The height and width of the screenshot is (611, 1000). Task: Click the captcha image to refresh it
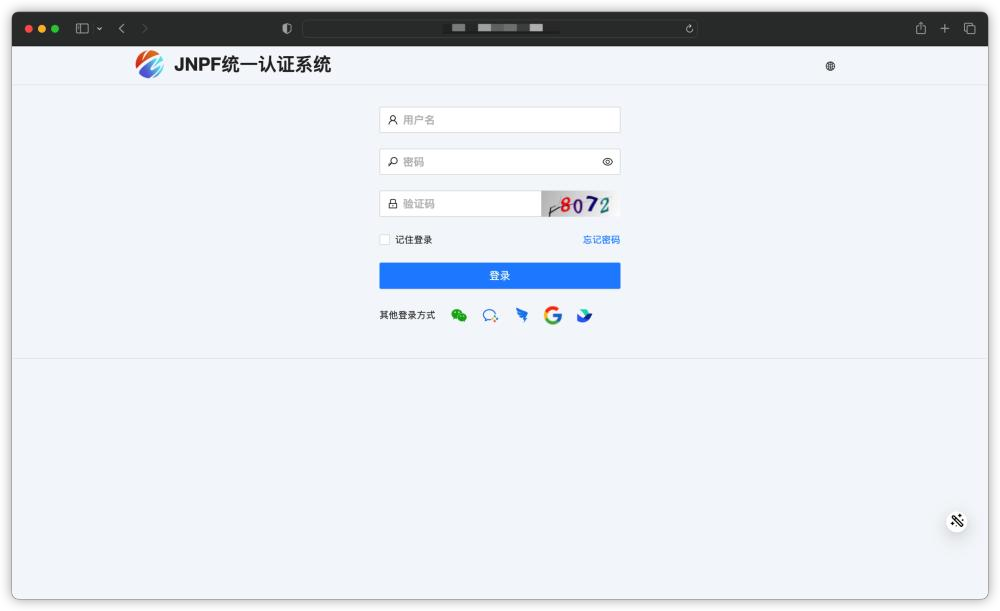tap(580, 203)
